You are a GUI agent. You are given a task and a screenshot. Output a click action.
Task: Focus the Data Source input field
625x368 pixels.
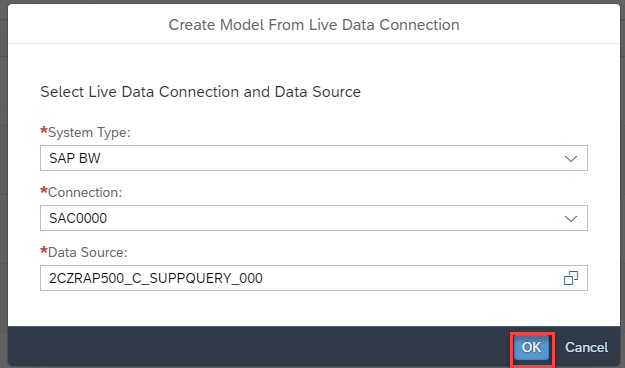pyautogui.click(x=314, y=278)
